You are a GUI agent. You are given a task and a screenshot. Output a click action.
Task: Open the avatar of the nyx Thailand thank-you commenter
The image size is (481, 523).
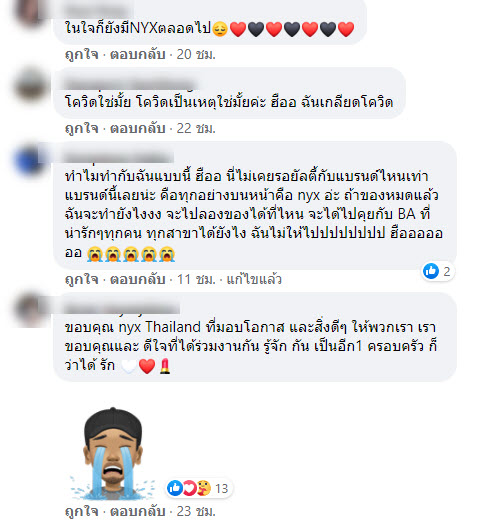click(x=30, y=310)
